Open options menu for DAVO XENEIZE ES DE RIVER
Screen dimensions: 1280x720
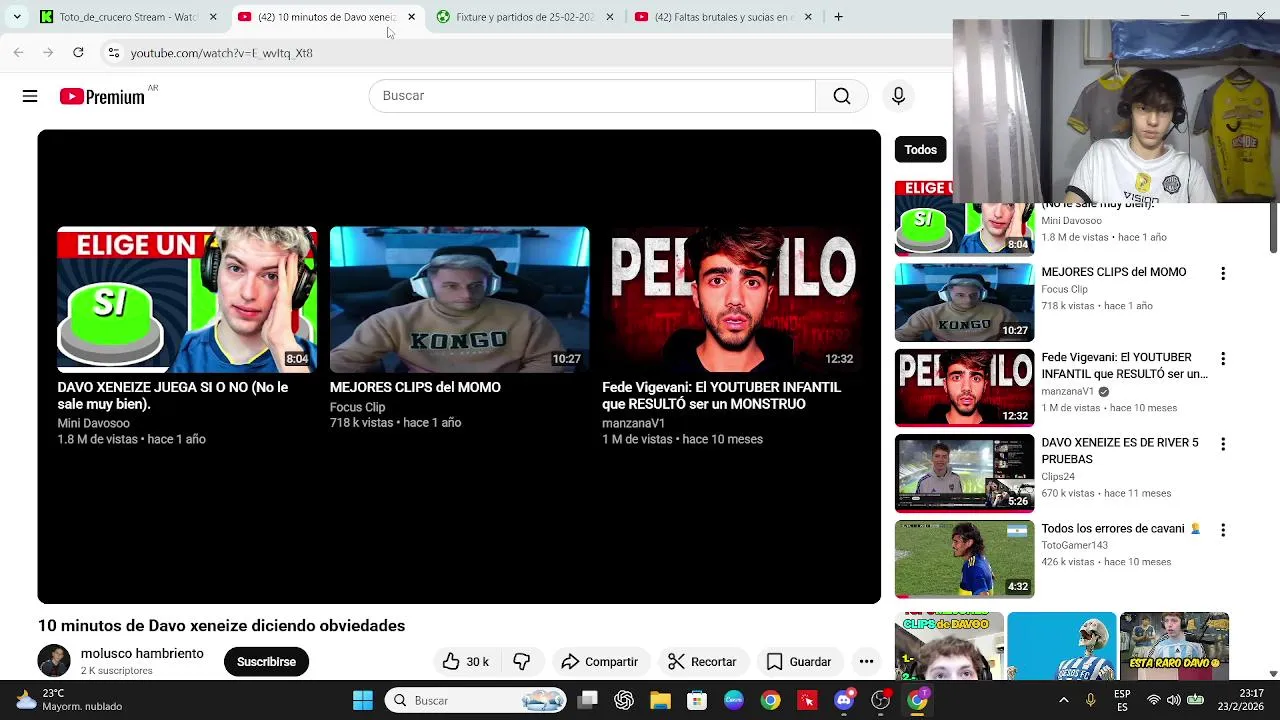click(1222, 444)
